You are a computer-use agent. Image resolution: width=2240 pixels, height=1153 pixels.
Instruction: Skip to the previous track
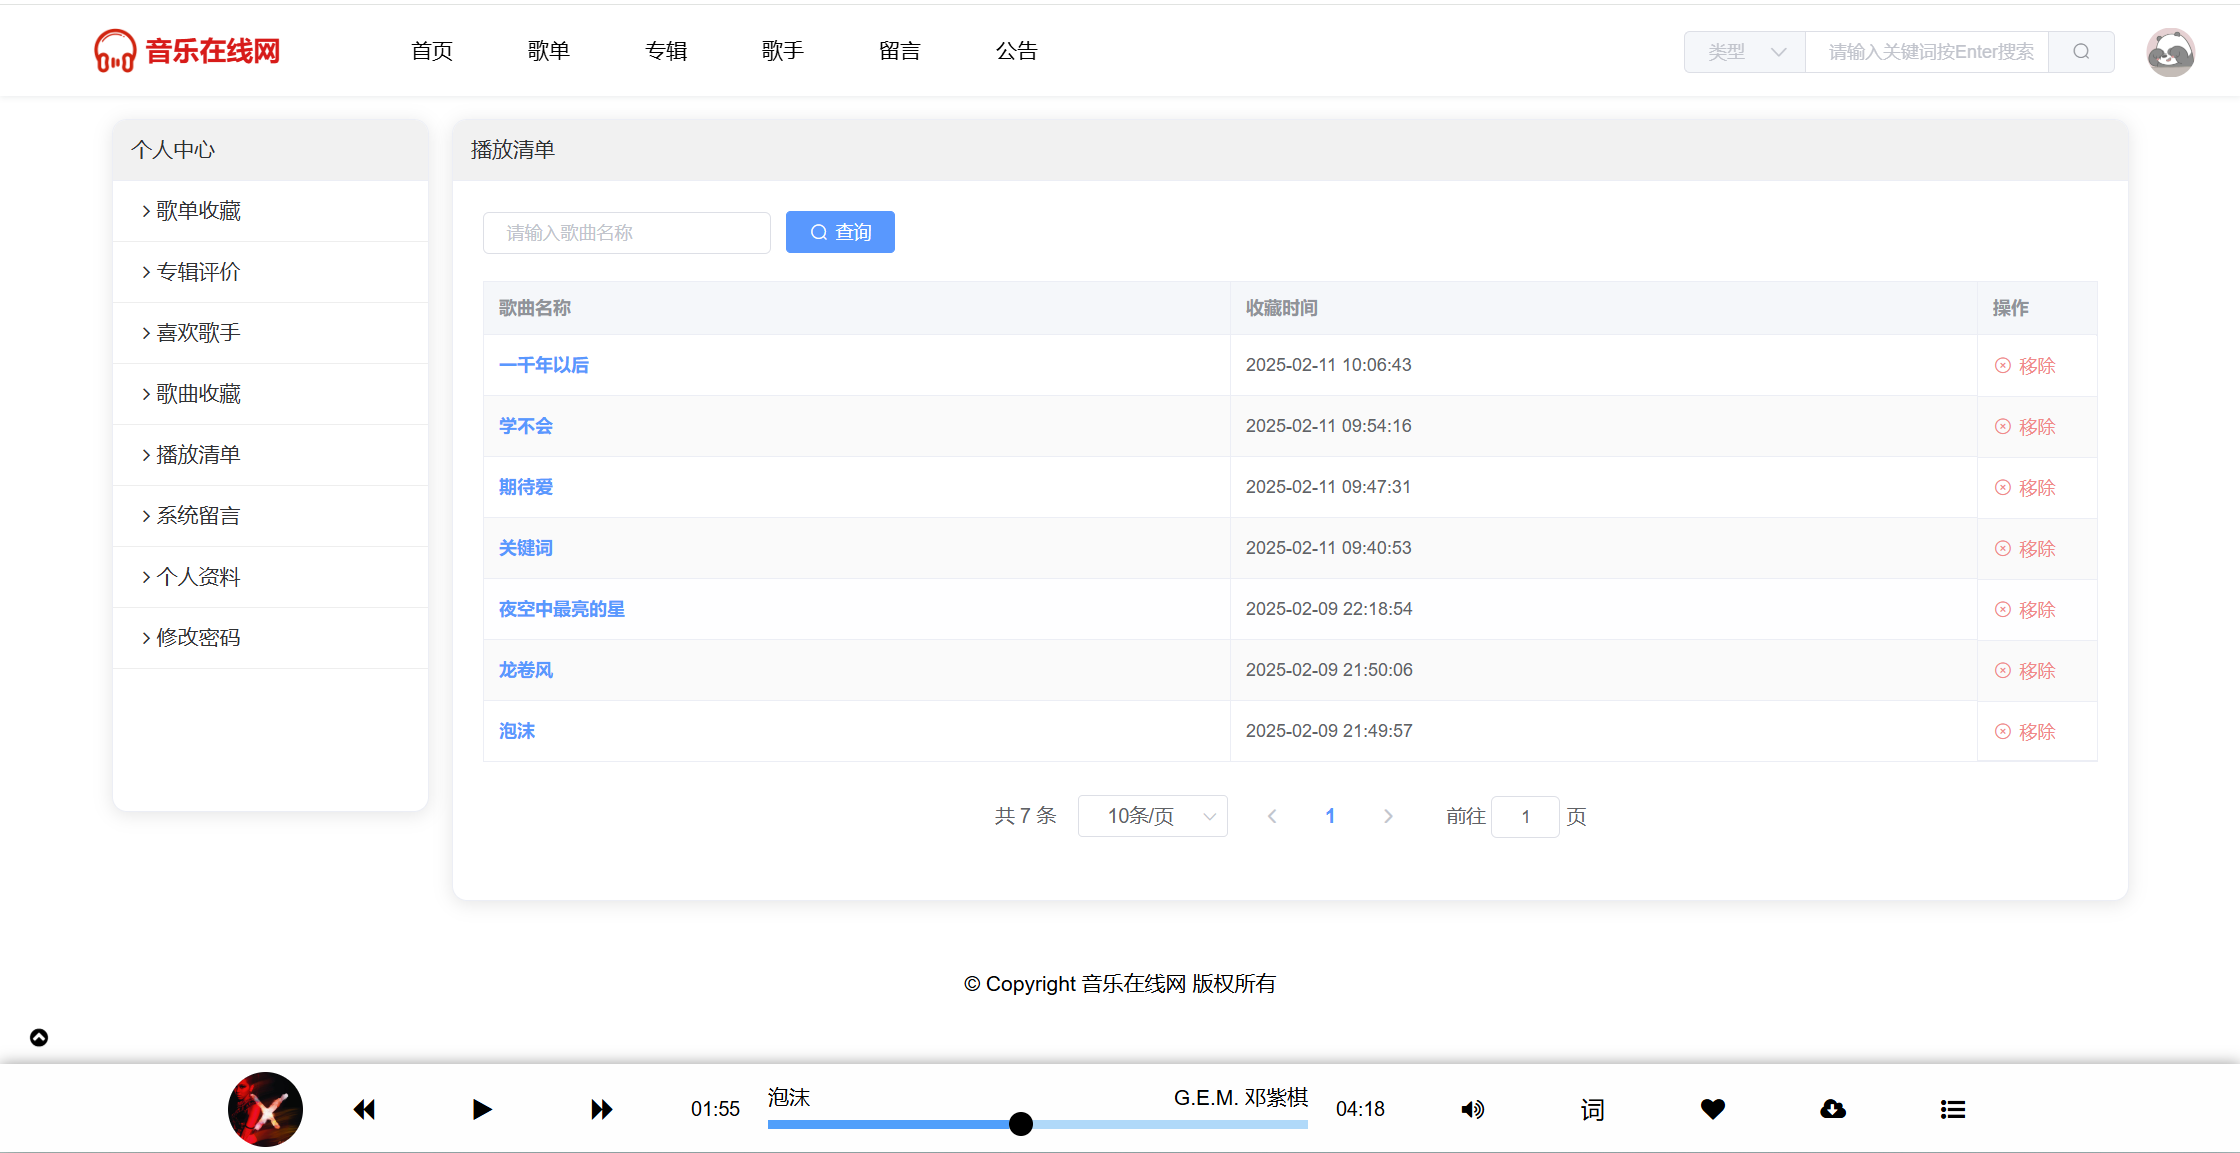tap(364, 1109)
